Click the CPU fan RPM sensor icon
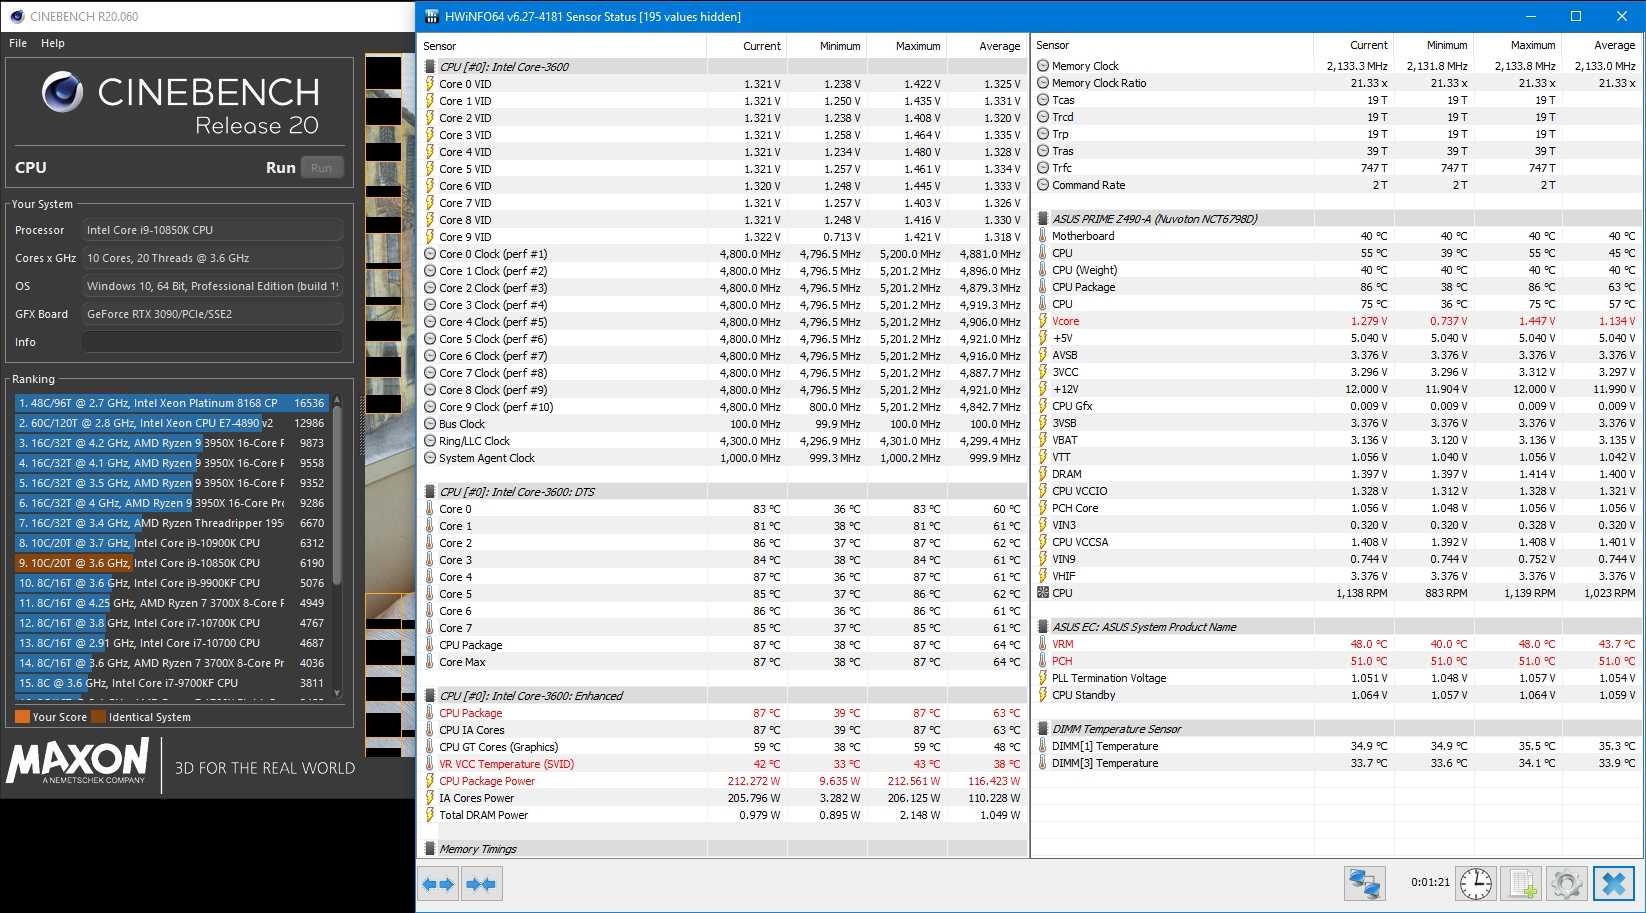The image size is (1646, 913). (x=1043, y=593)
